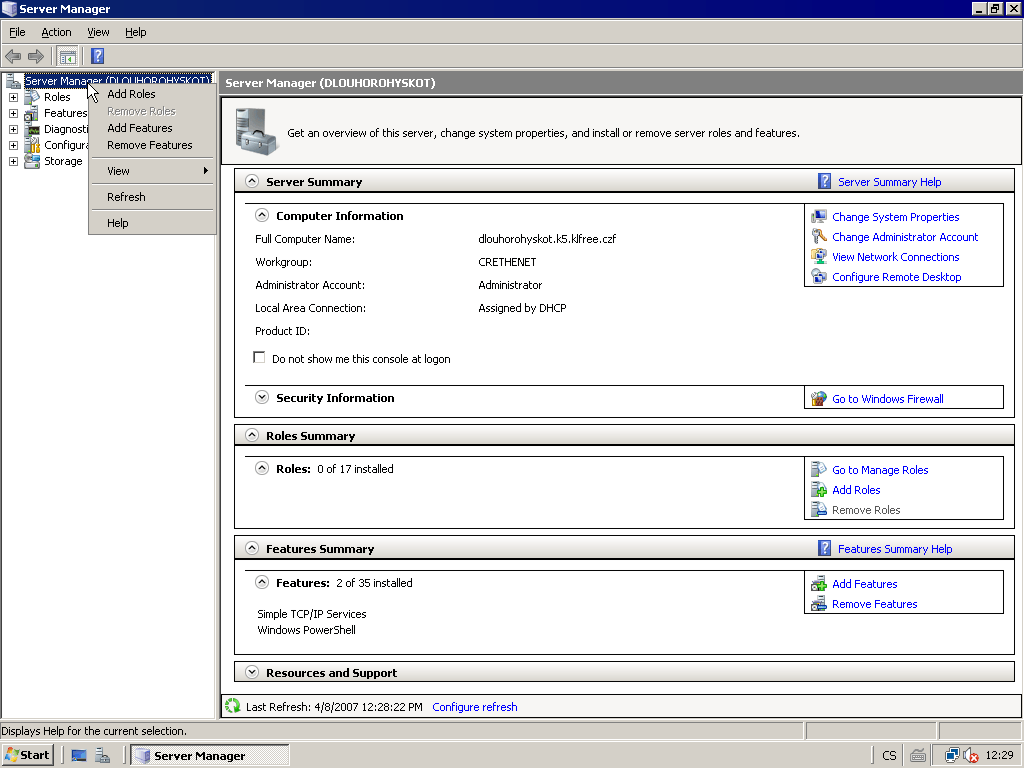Click the Change System Properties icon
1024x768 pixels.
coord(819,217)
